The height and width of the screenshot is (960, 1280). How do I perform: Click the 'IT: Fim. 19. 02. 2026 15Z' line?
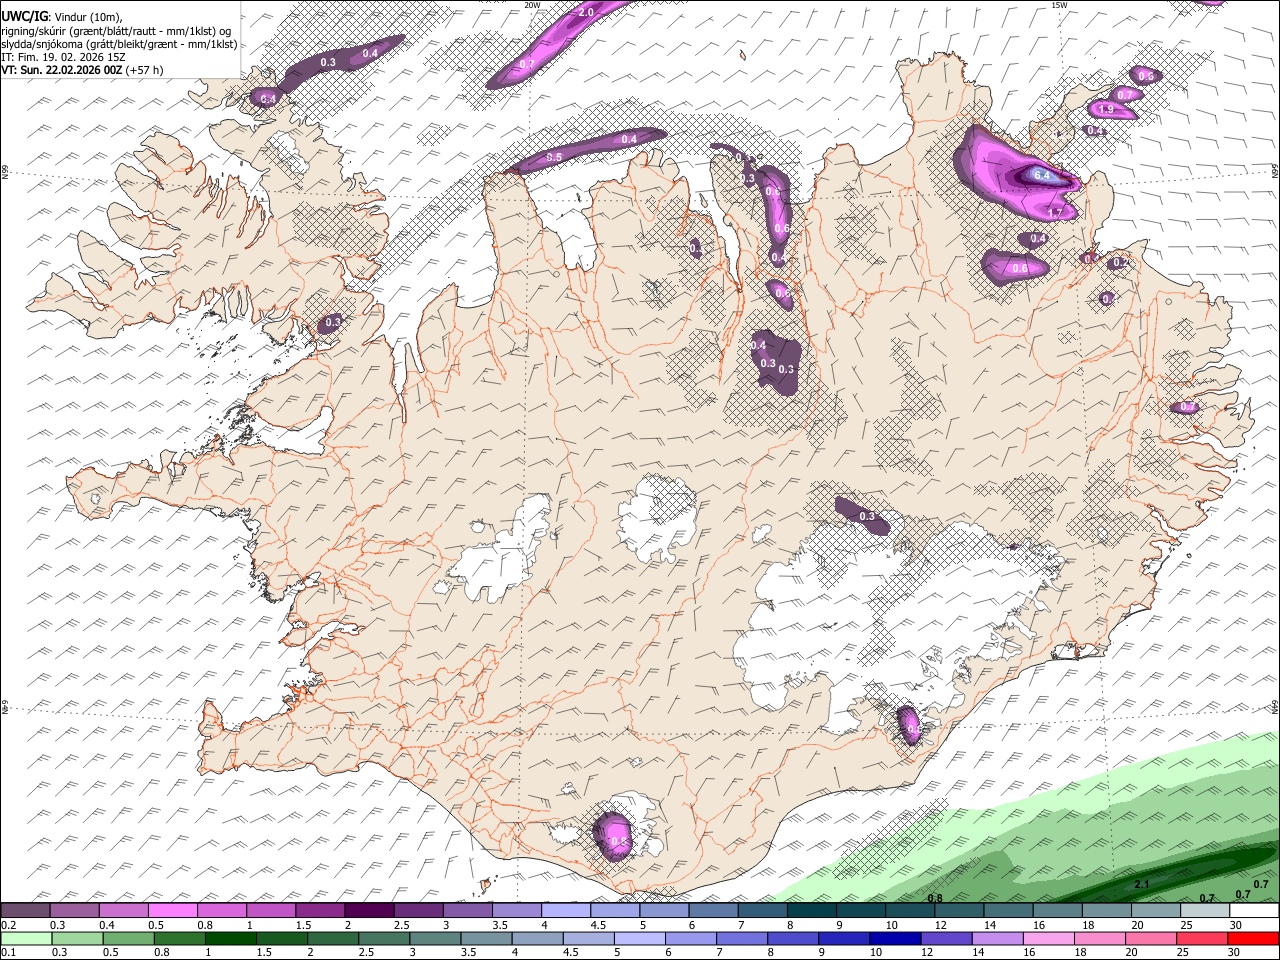[63, 57]
